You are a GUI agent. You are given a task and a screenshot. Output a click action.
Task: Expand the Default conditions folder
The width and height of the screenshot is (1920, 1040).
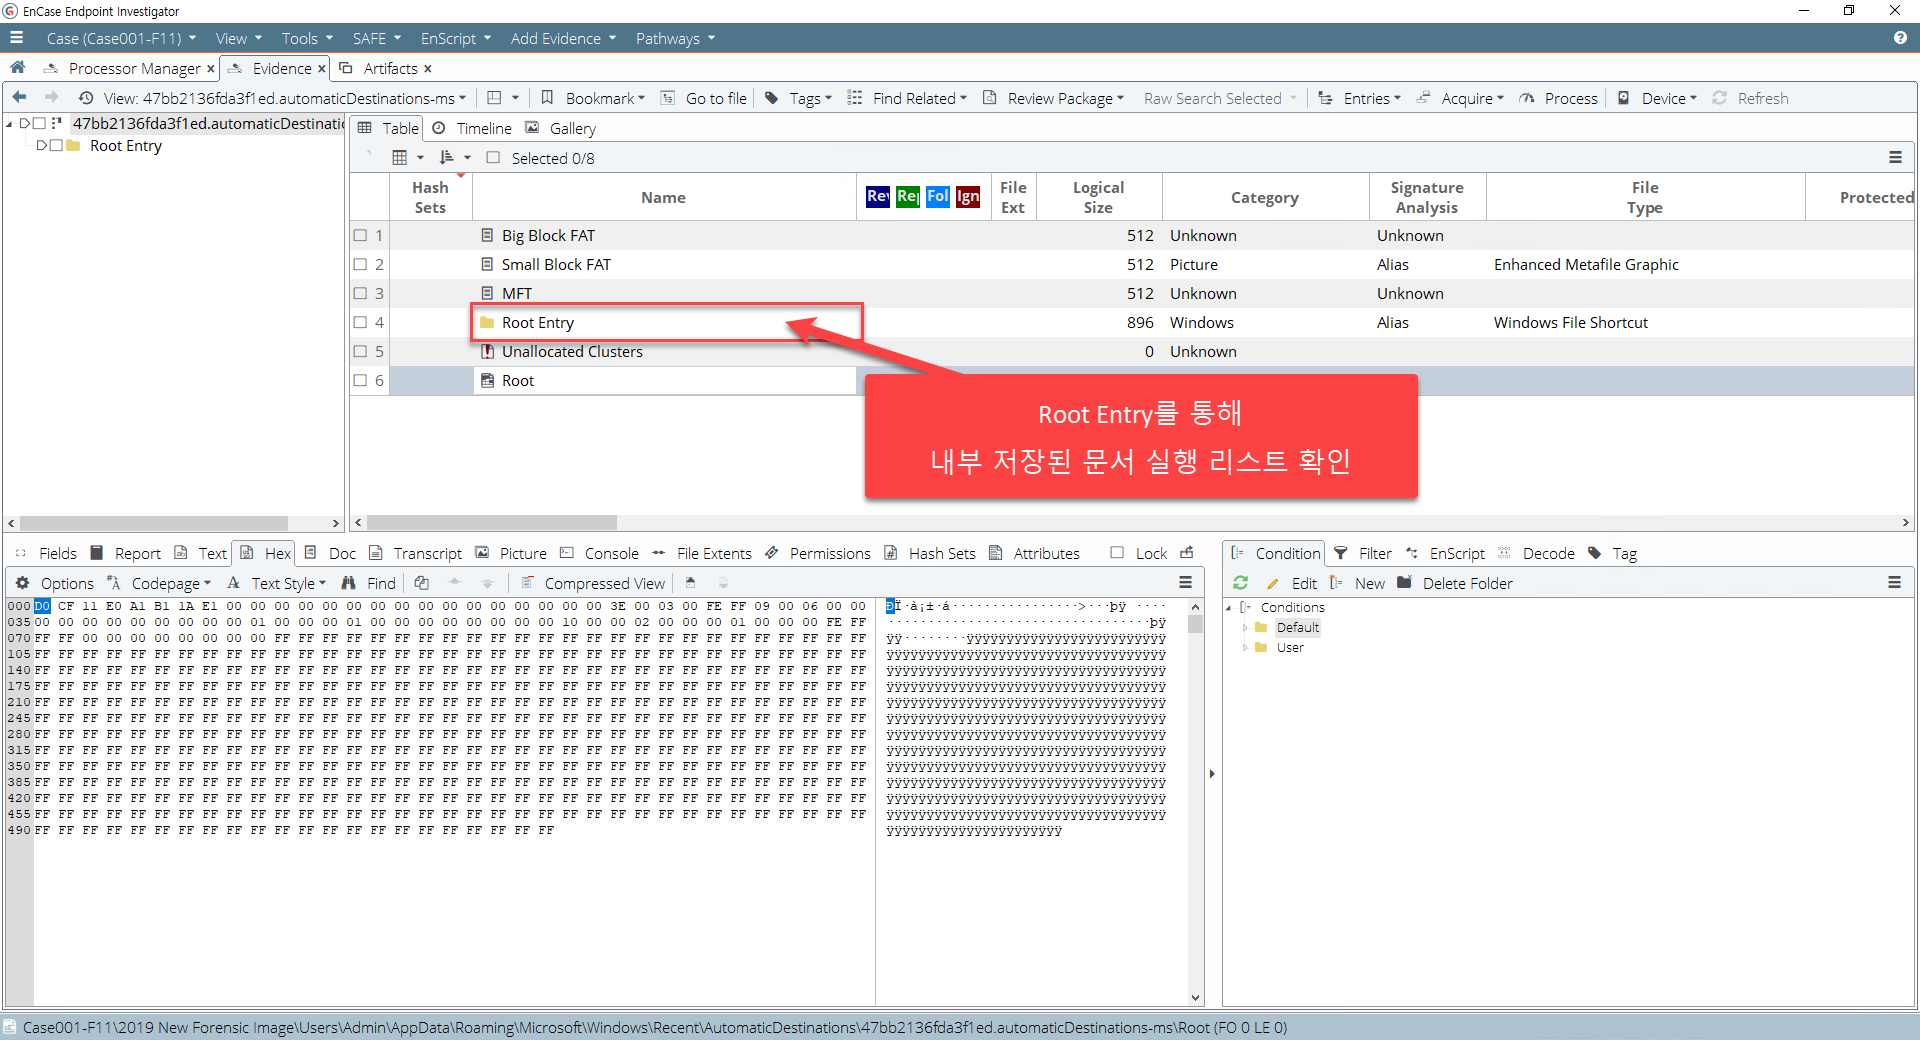1246,627
